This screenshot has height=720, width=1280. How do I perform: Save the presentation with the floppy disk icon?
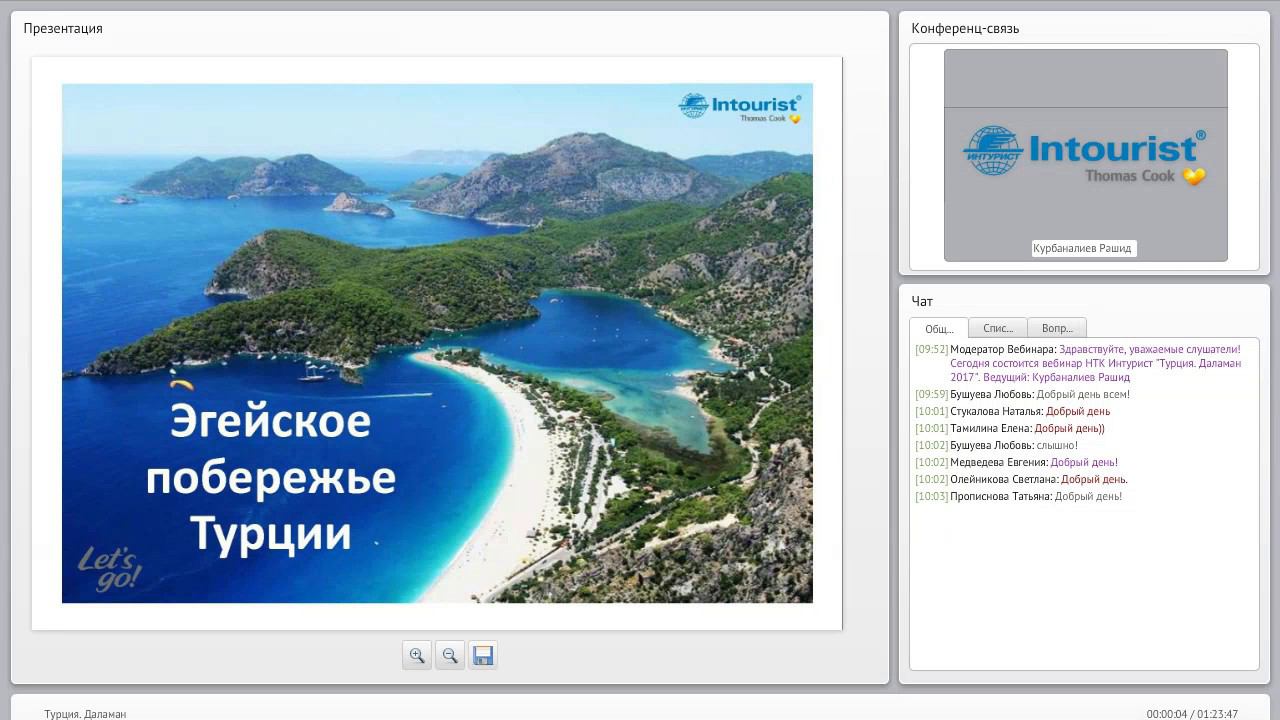pos(483,655)
